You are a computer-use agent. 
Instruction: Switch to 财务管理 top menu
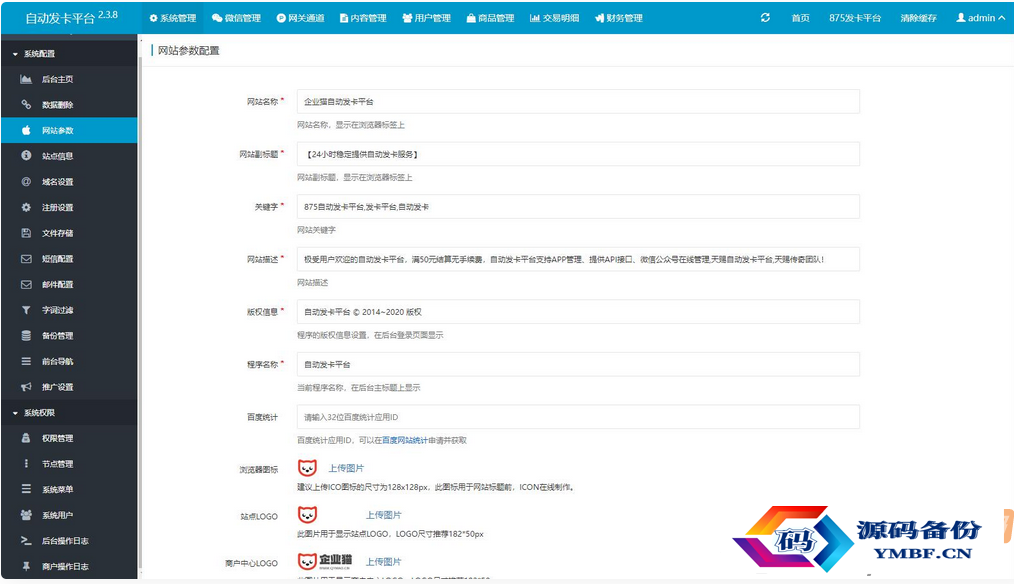pyautogui.click(x=619, y=18)
